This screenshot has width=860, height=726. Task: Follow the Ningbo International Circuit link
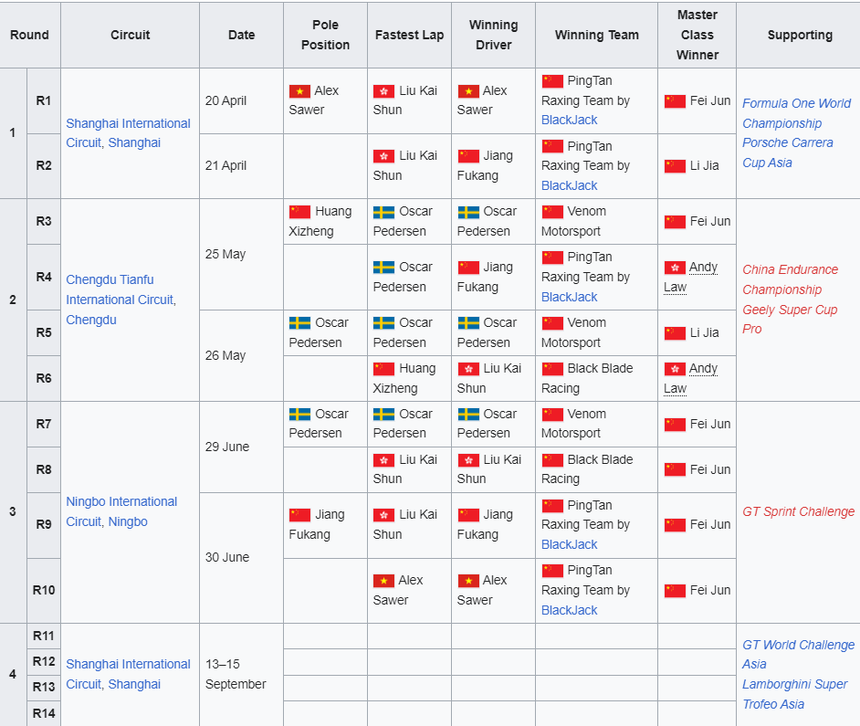click(121, 511)
